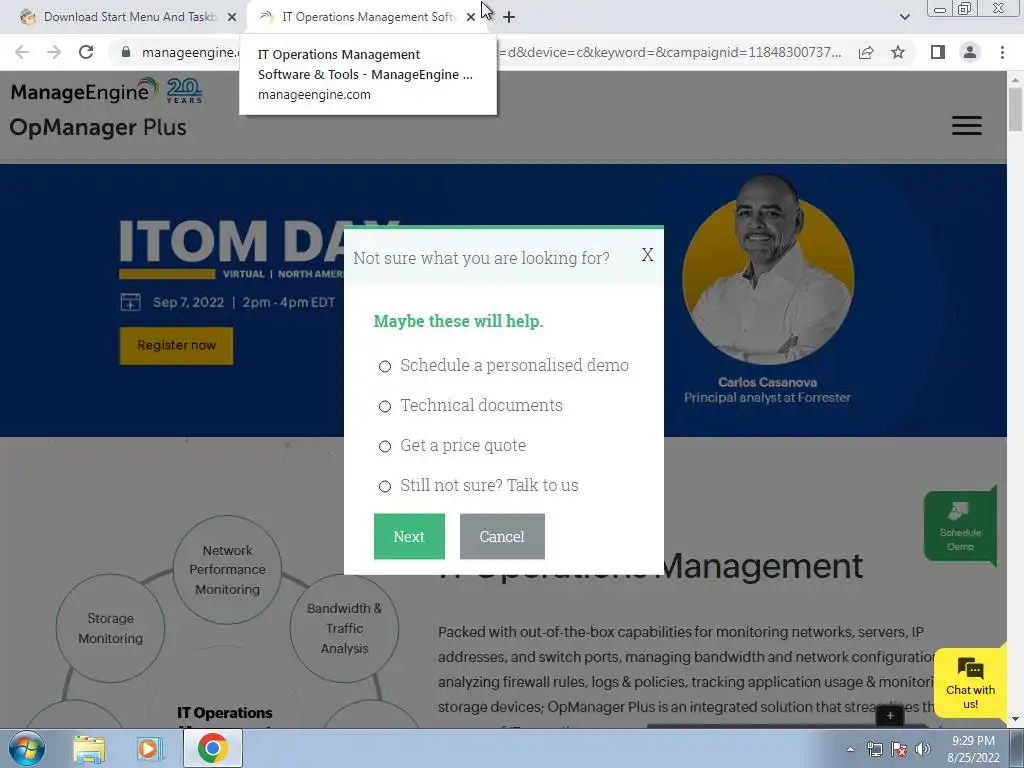Share this page icon in address bar
This screenshot has width=1024, height=768.
tap(866, 52)
